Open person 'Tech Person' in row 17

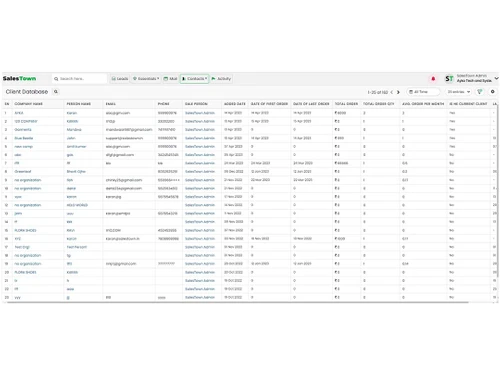point(77,247)
